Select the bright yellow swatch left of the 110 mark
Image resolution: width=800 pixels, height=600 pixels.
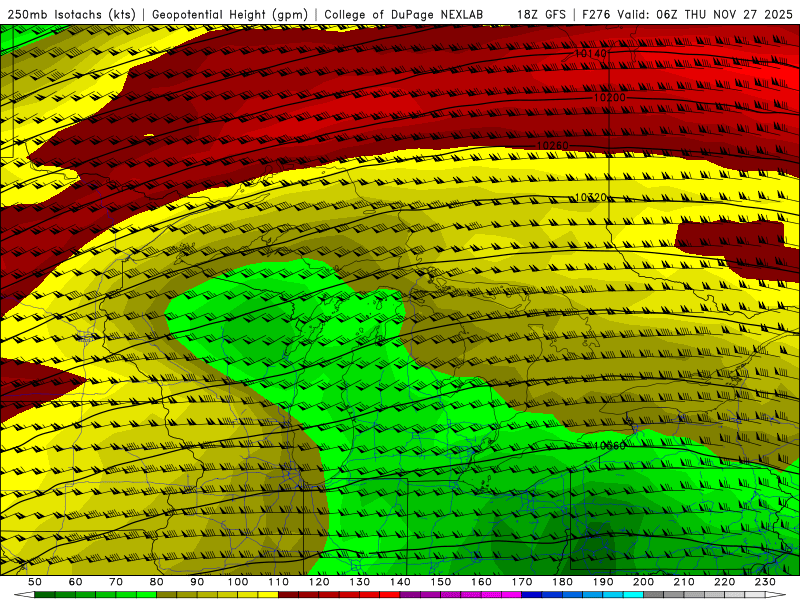268,595
